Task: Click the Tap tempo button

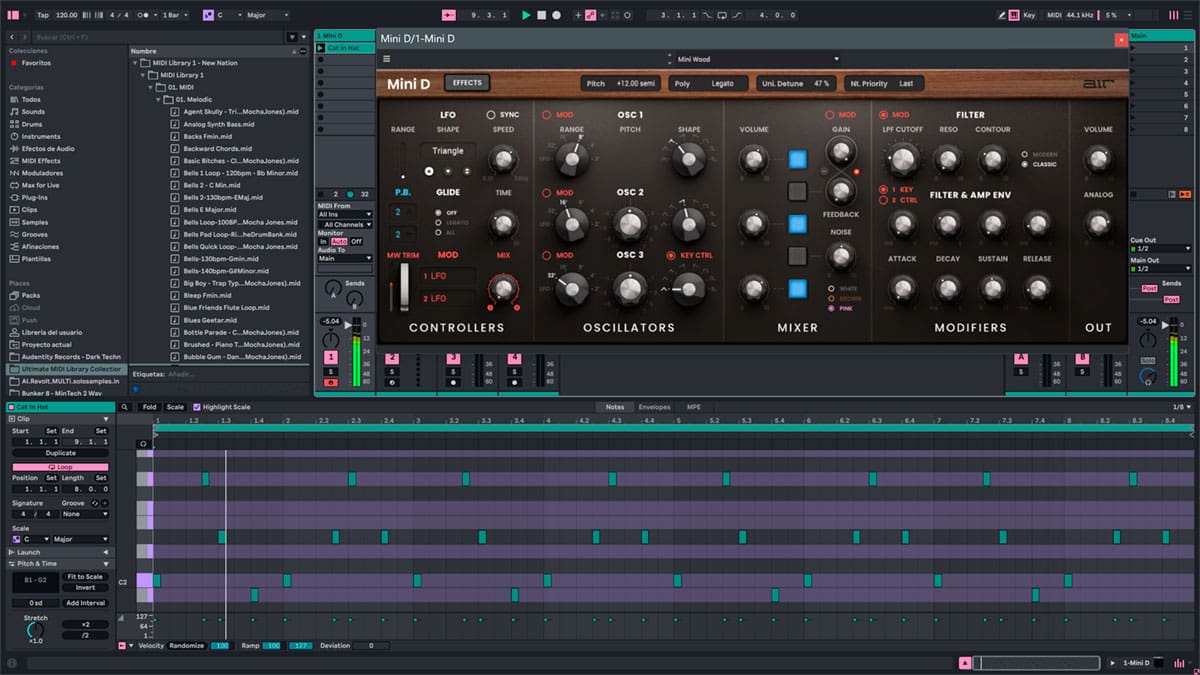Action: click(42, 15)
